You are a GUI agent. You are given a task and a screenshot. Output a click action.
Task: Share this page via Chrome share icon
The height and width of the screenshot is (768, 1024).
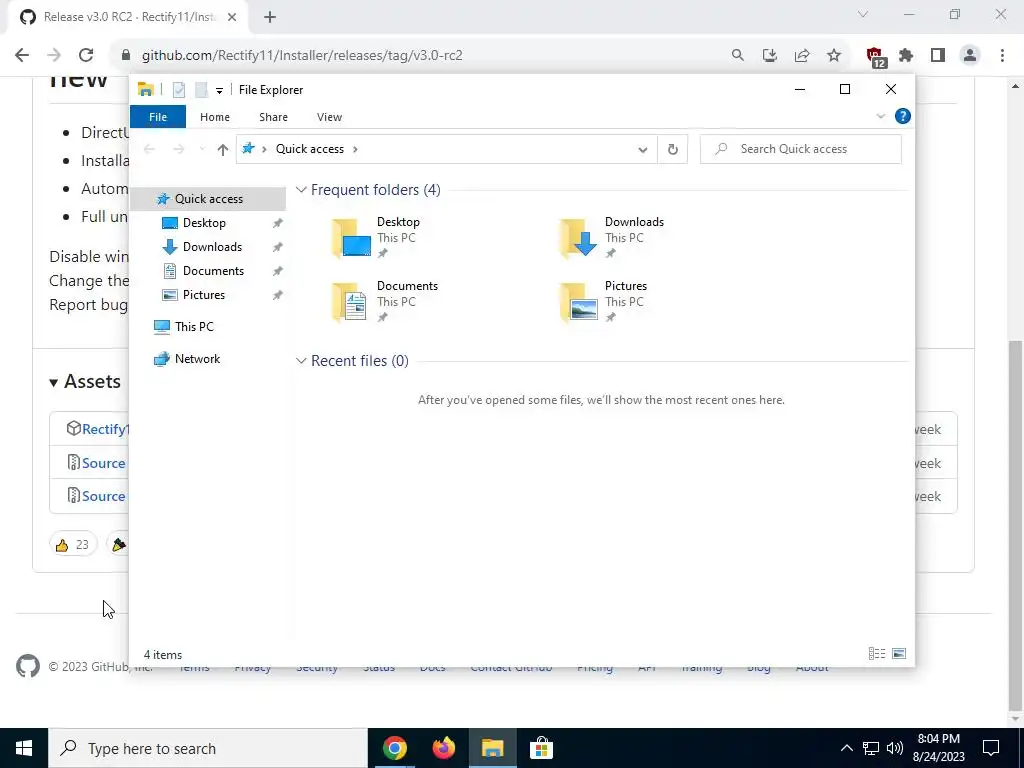click(802, 56)
